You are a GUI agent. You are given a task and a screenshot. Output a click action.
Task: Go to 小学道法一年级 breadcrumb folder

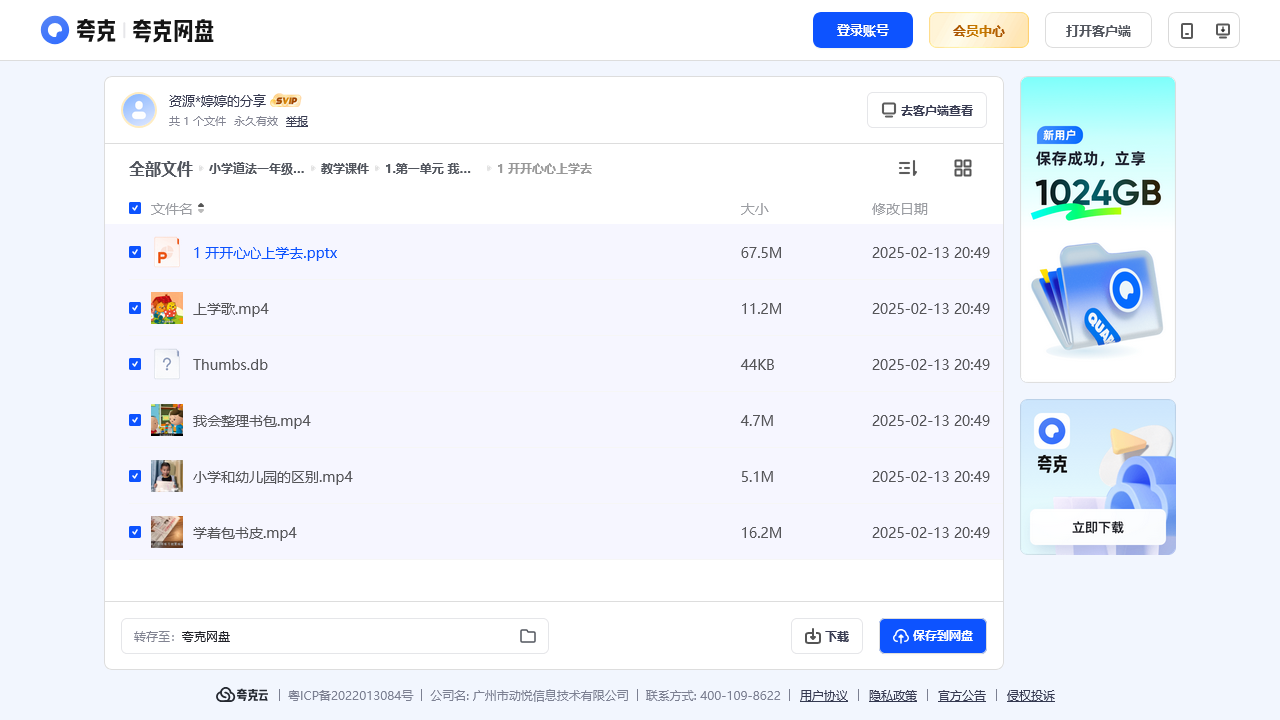257,169
